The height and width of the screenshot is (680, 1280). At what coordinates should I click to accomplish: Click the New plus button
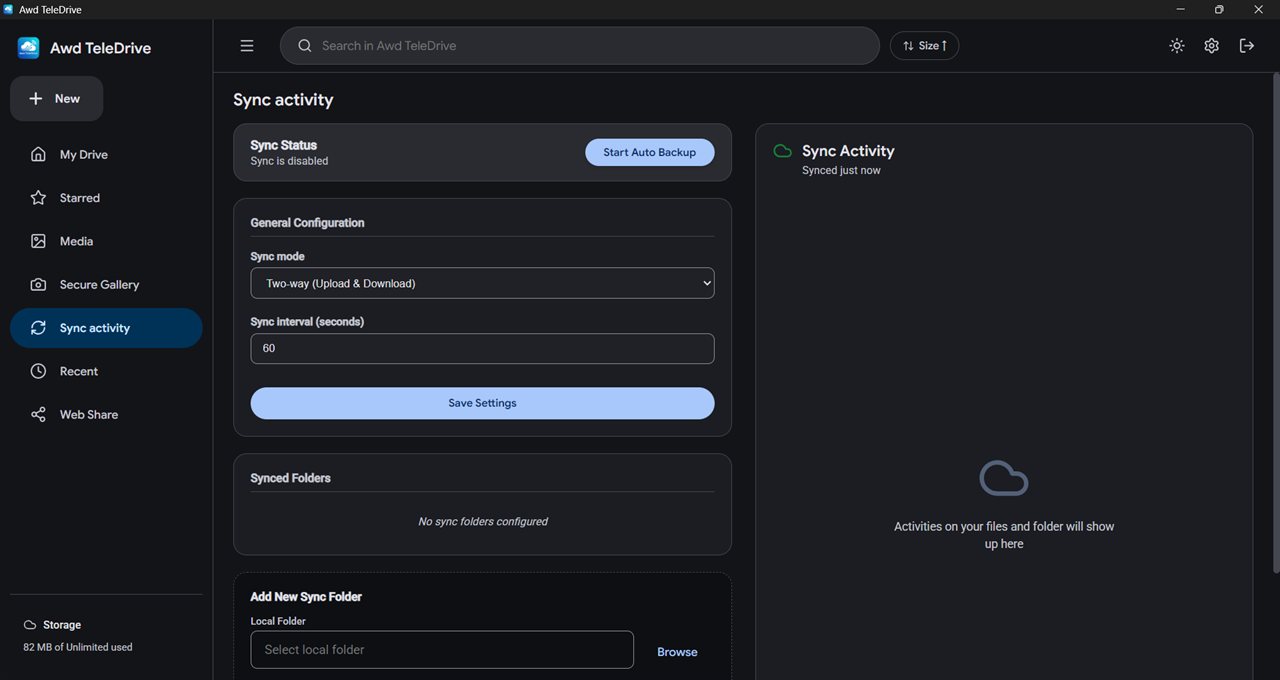[56, 99]
